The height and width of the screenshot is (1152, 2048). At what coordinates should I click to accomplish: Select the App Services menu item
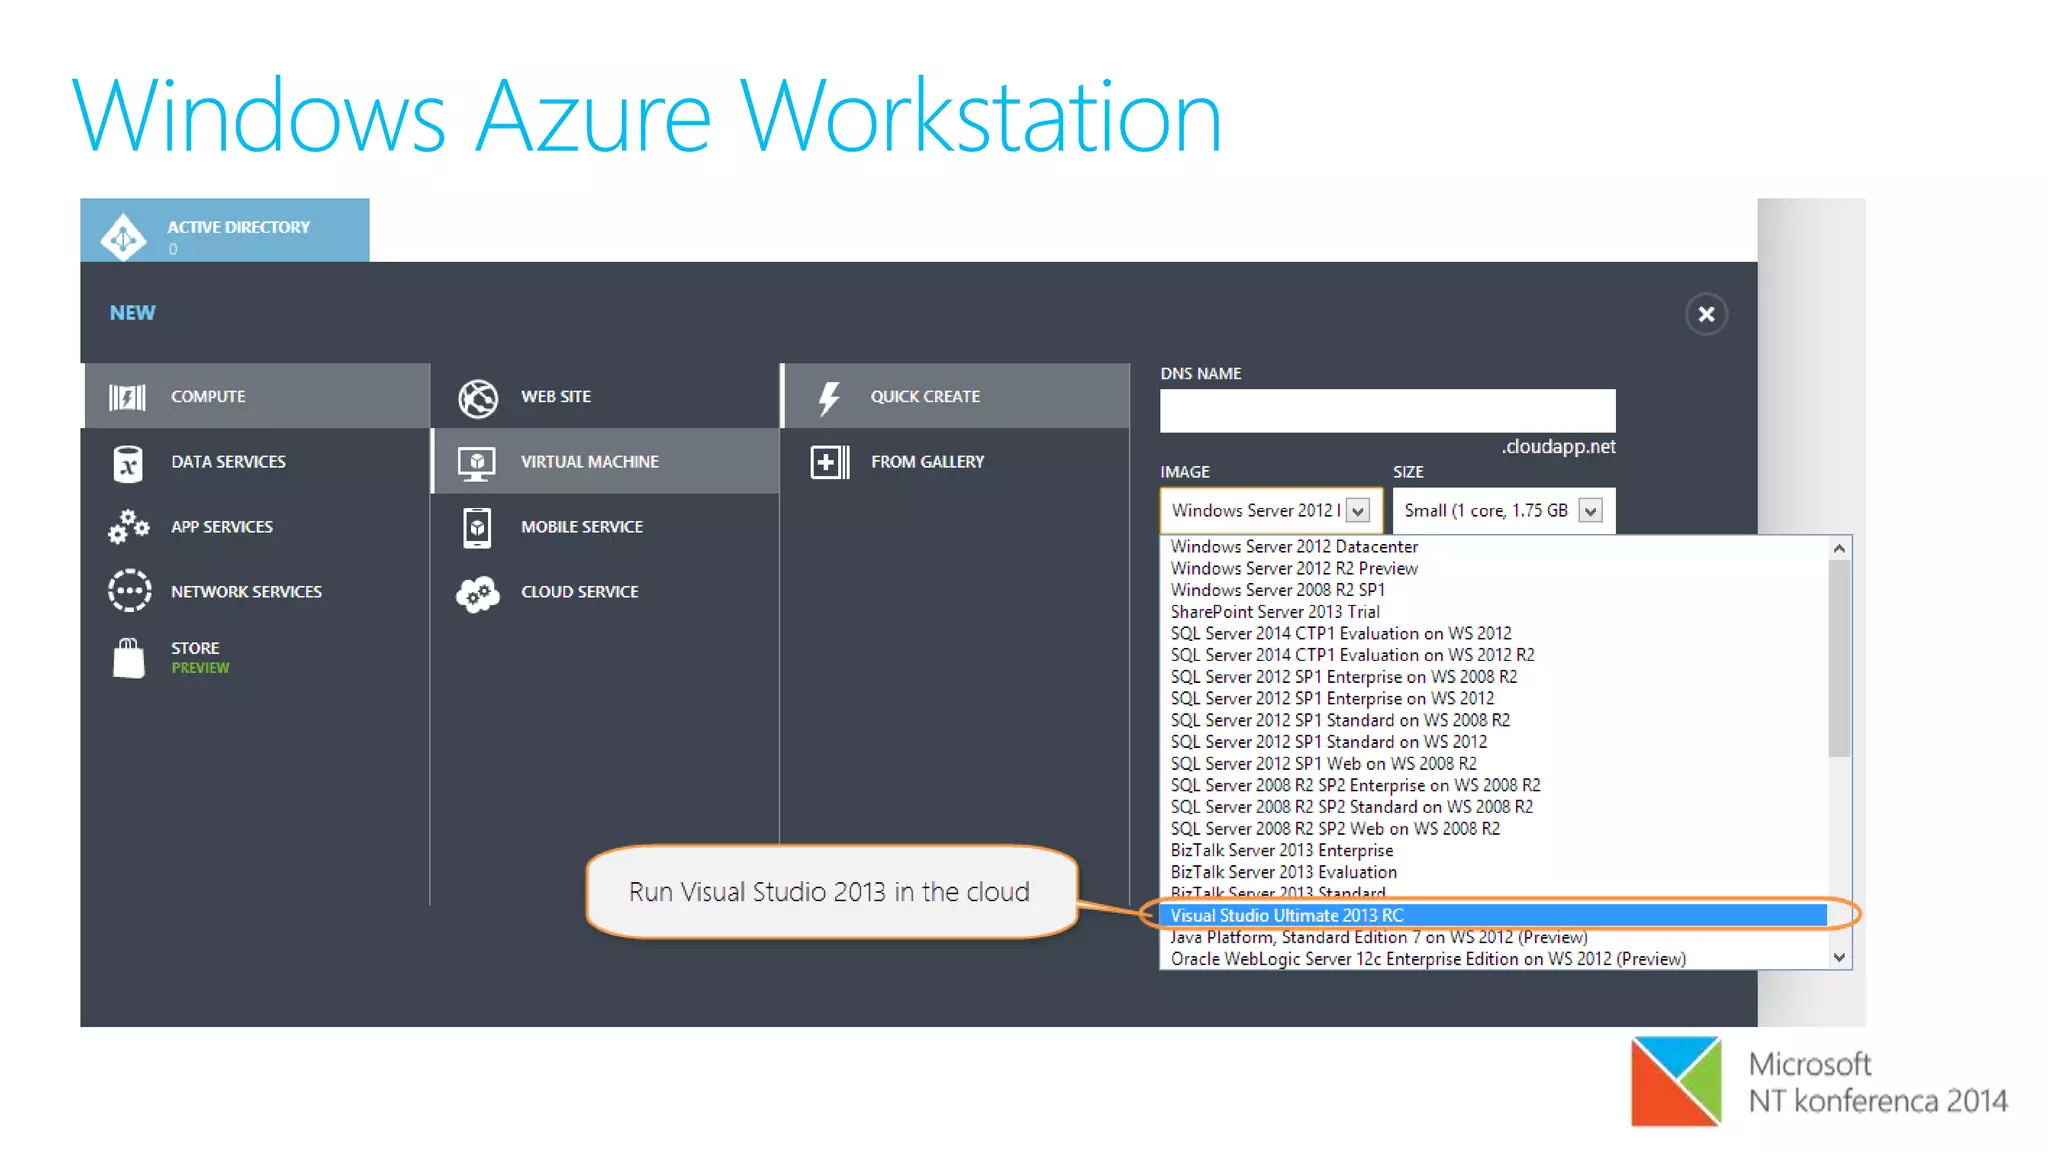pyautogui.click(x=255, y=526)
